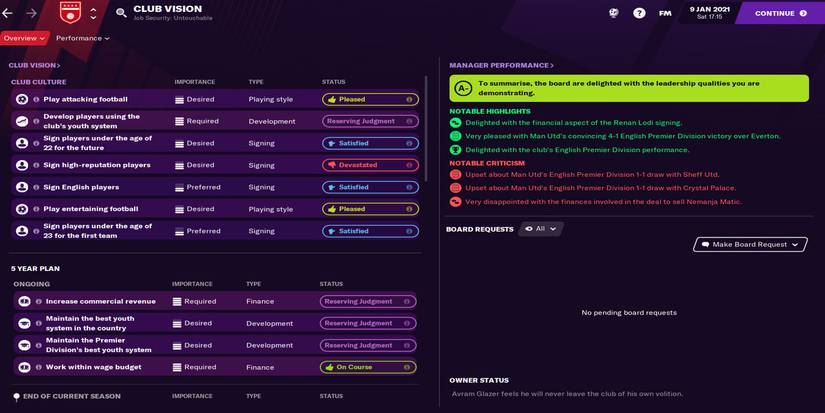The width and height of the screenshot is (825, 413).
Task: Open the board requests All filter dropdown
Action: [541, 229]
